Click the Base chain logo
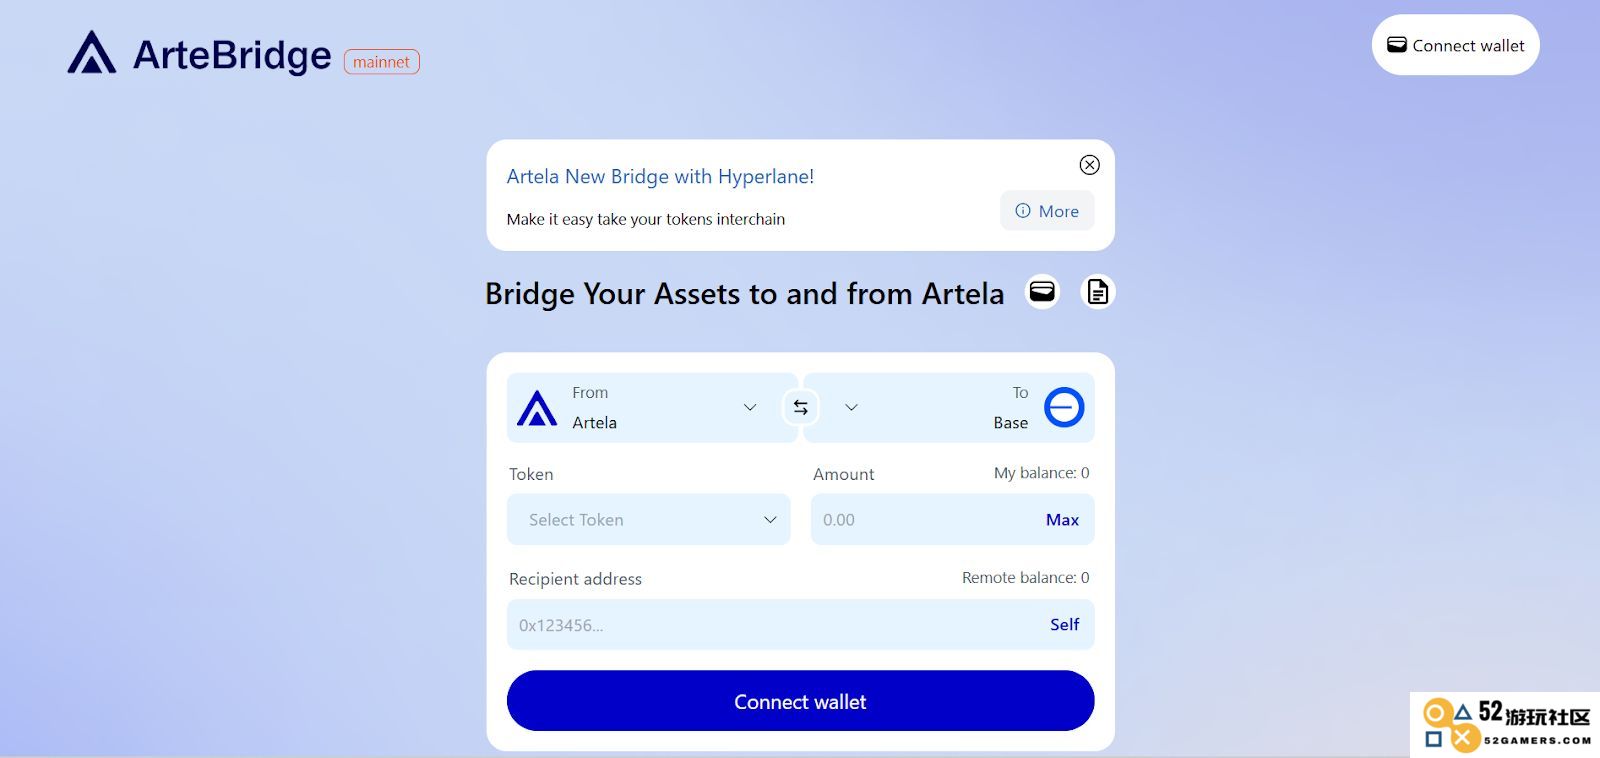The height and width of the screenshot is (758, 1600). tap(1064, 407)
